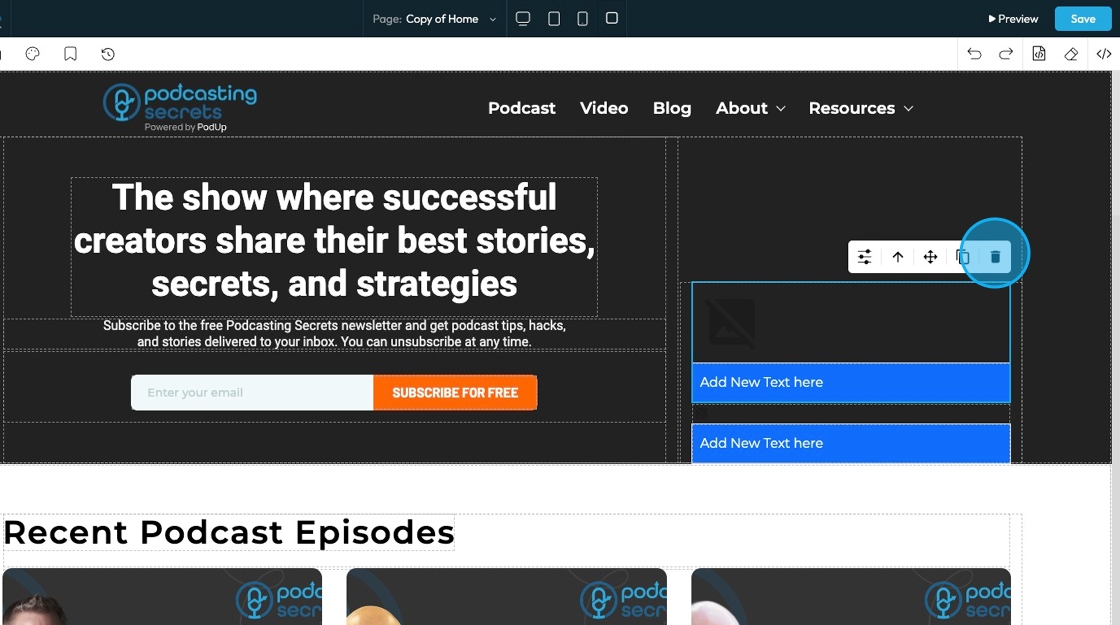Select the newsletter subscribe description paragraph
The image size is (1120, 625).
pyautogui.click(x=334, y=334)
